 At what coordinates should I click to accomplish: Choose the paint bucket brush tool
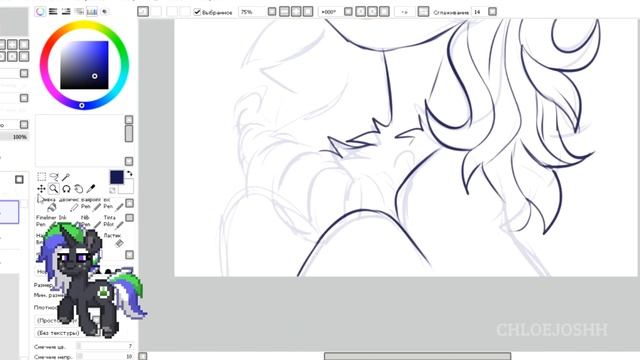coord(51,207)
